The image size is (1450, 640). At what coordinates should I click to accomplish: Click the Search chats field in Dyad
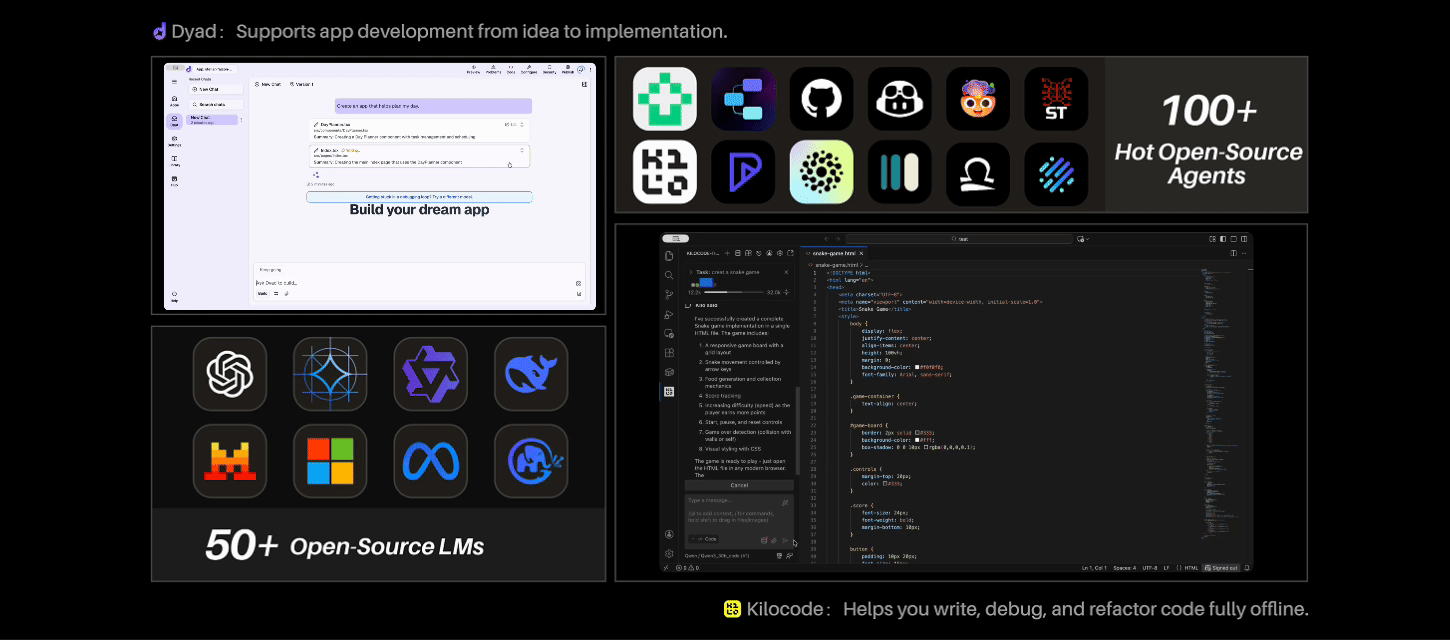tap(216, 104)
